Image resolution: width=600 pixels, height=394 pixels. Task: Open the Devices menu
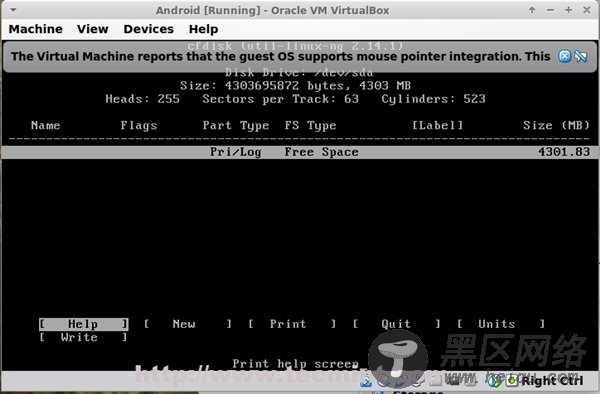[148, 29]
